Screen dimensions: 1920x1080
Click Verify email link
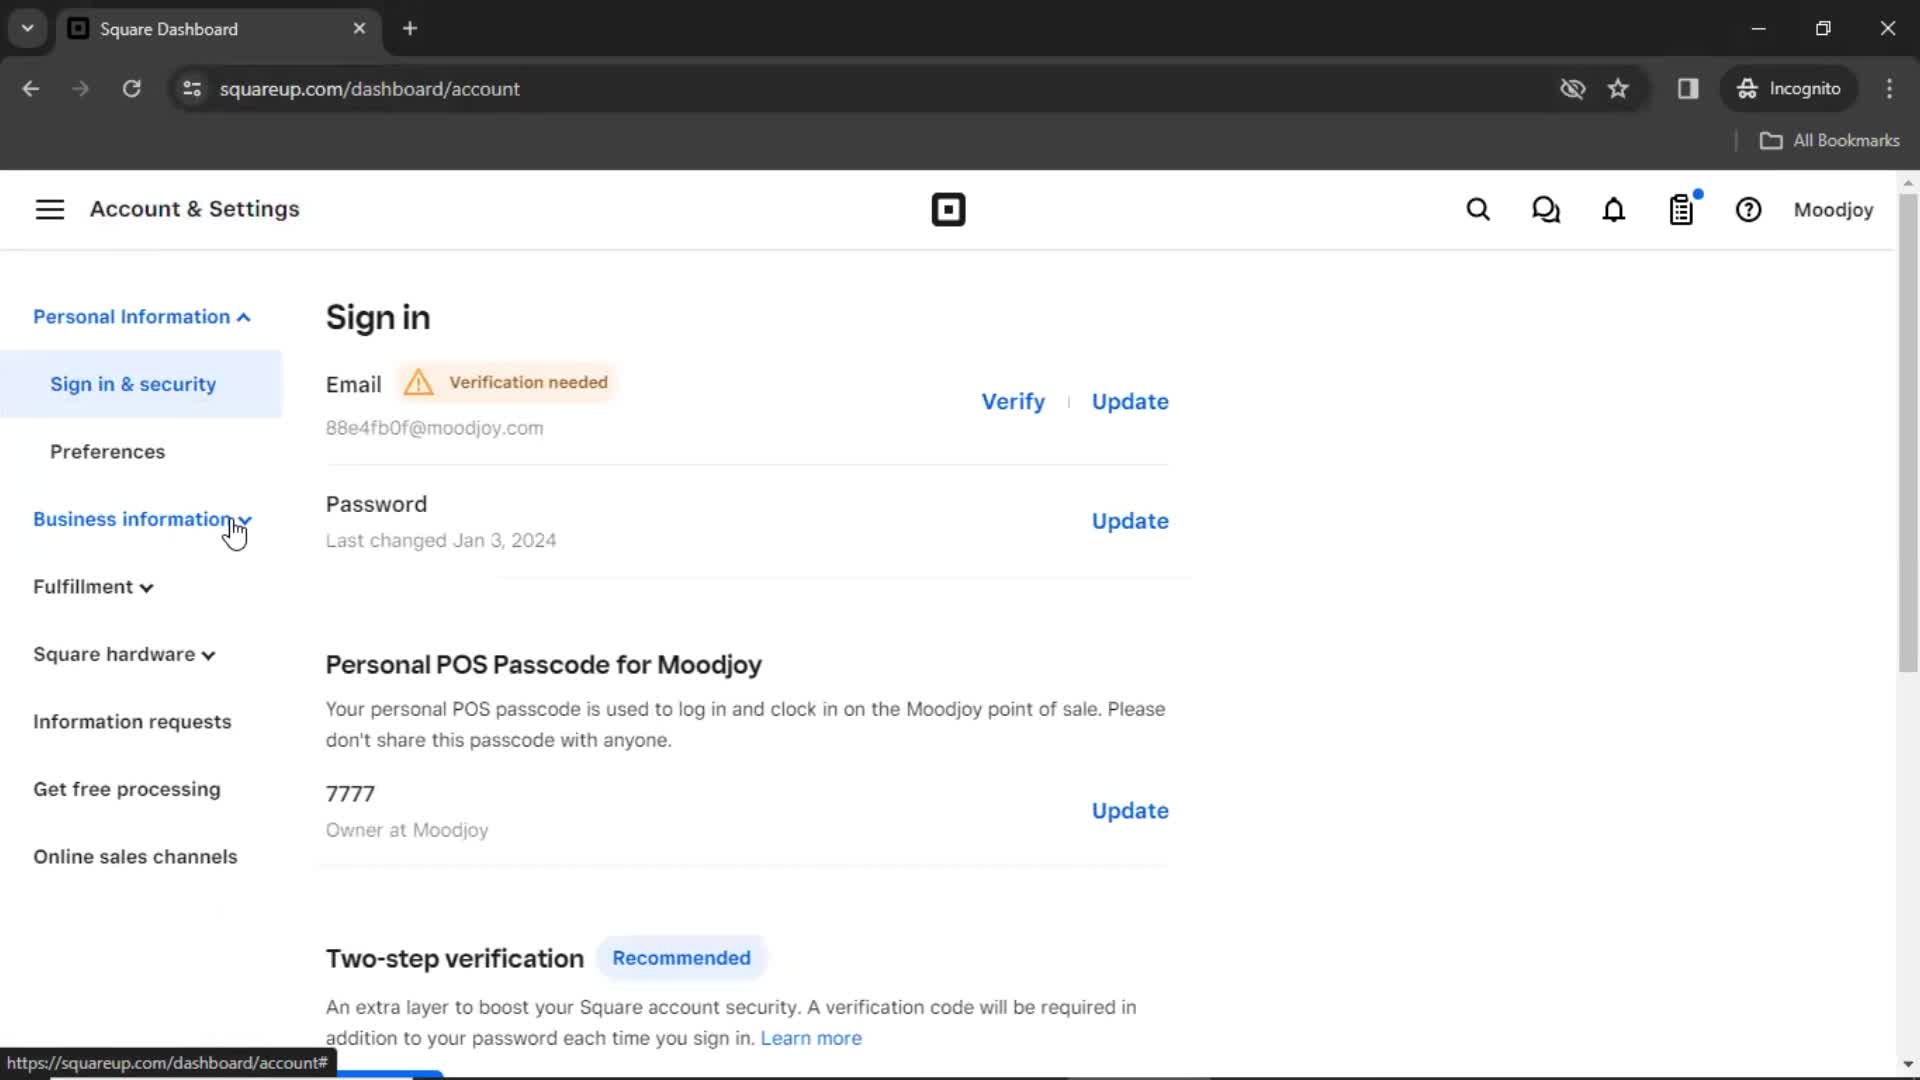click(1013, 401)
